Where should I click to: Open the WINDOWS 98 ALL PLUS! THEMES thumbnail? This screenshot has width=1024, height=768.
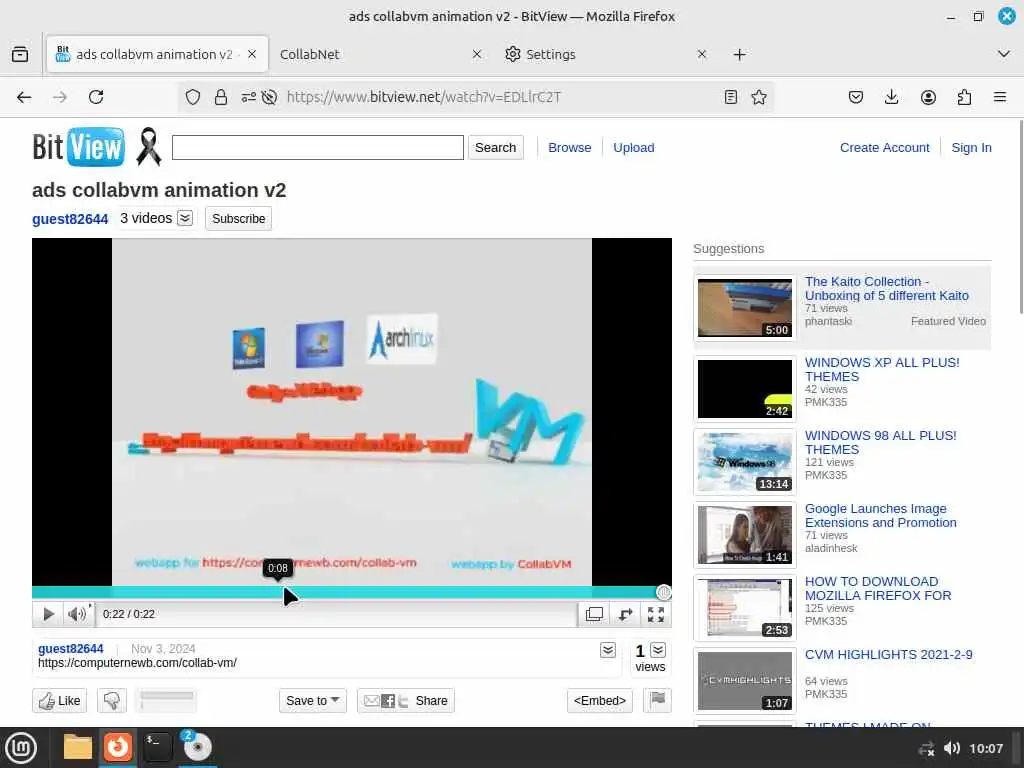click(744, 462)
